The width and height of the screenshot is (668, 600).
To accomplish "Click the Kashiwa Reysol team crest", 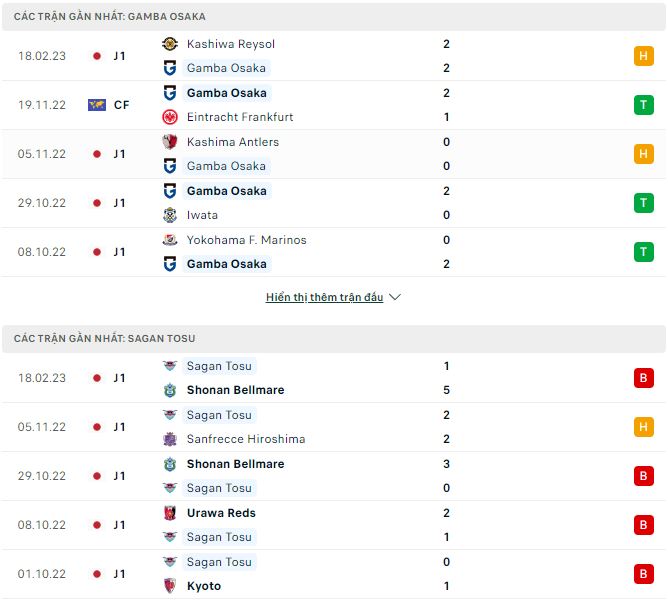I will coord(169,44).
